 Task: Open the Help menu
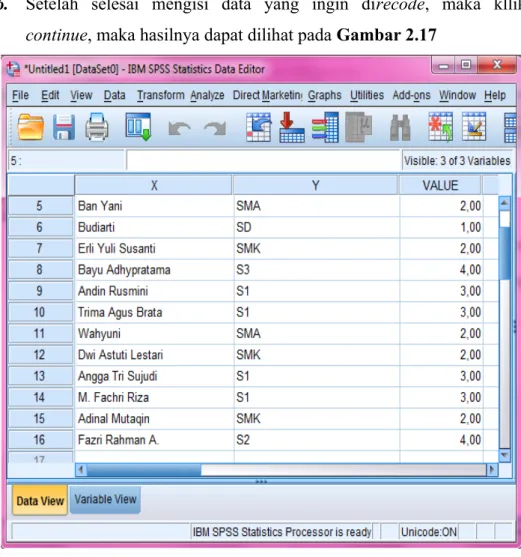point(495,95)
